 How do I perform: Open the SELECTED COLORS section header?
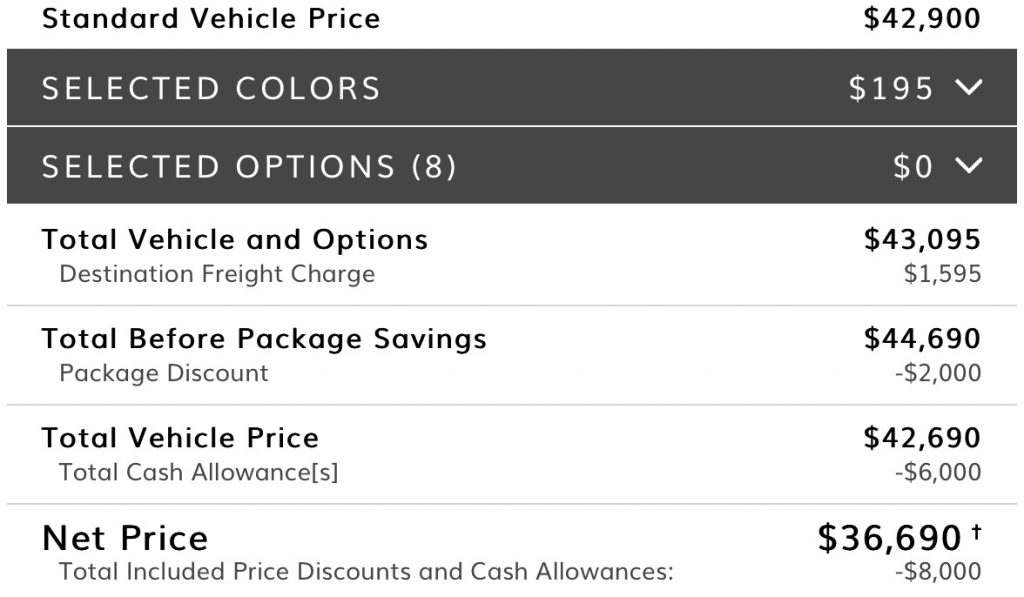pyautogui.click(x=512, y=87)
